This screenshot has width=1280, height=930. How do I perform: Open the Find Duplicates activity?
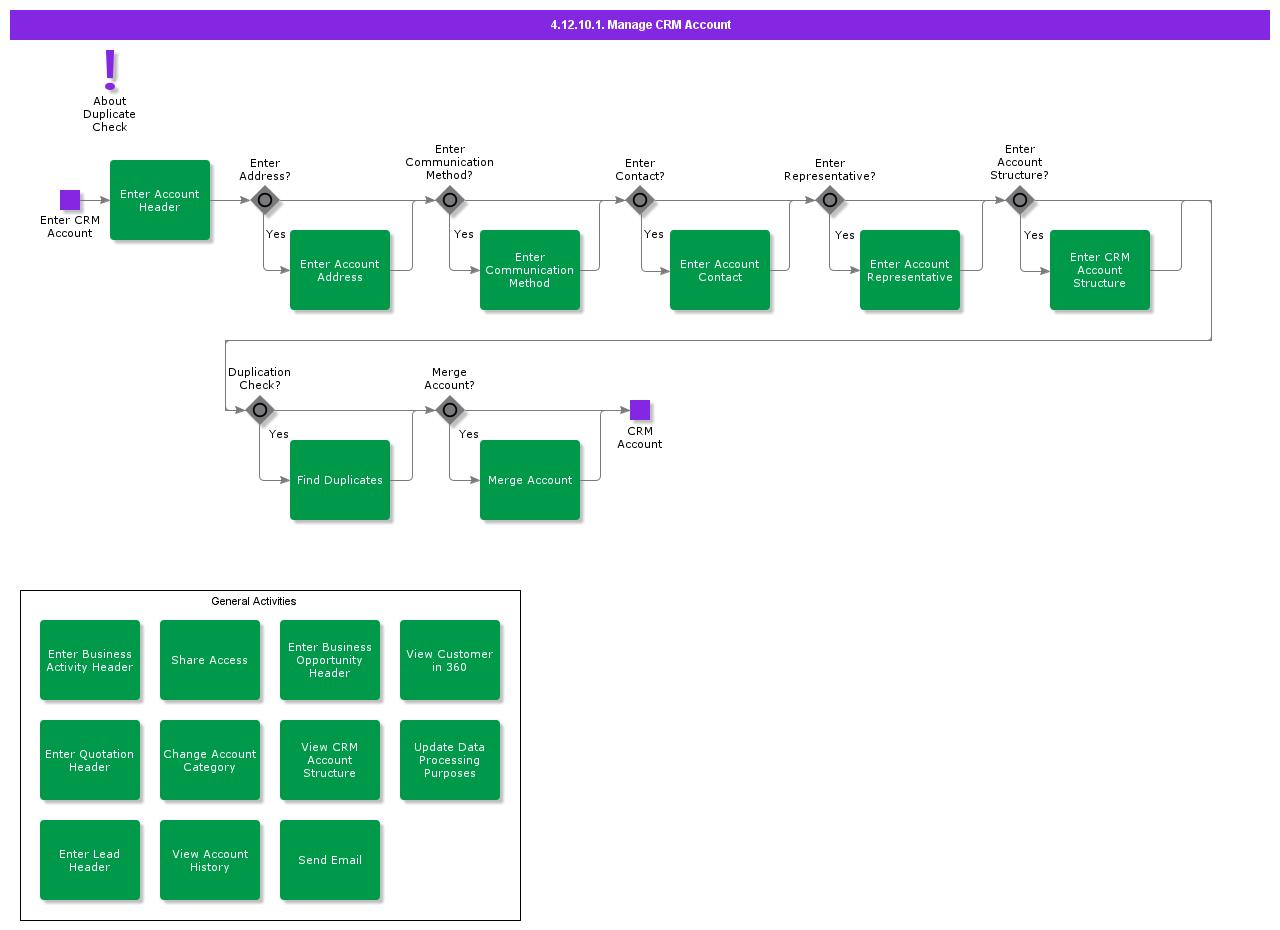coord(340,480)
